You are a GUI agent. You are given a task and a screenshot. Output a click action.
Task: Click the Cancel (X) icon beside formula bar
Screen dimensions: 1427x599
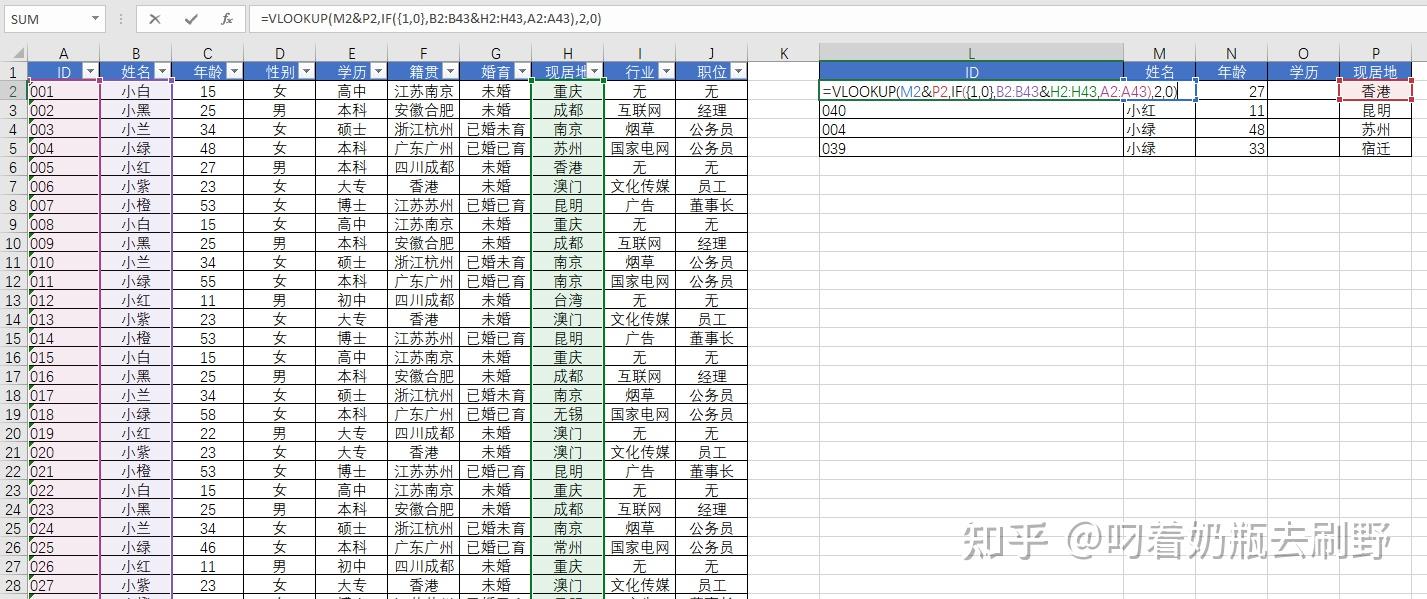[155, 19]
